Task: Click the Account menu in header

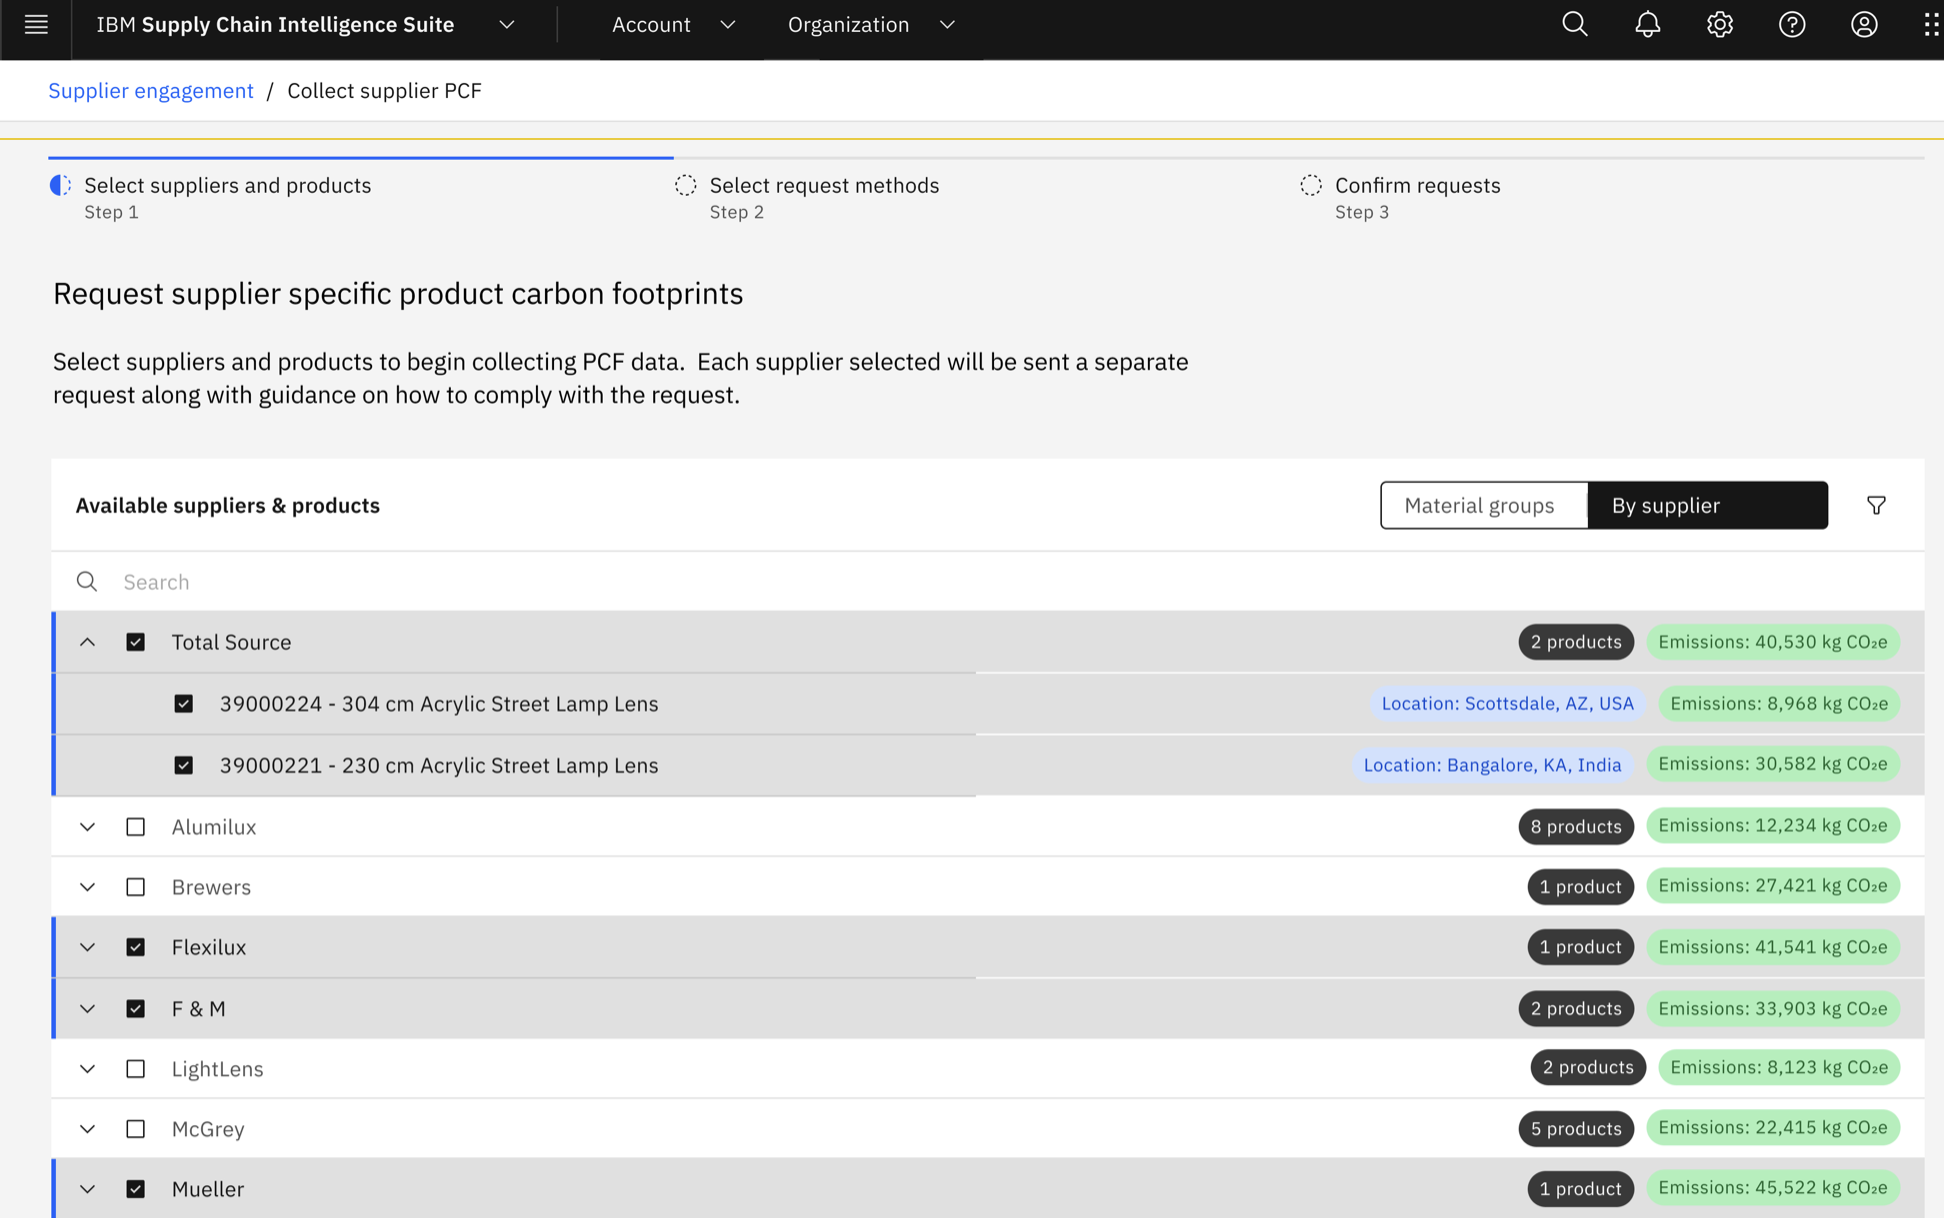Action: [x=672, y=25]
